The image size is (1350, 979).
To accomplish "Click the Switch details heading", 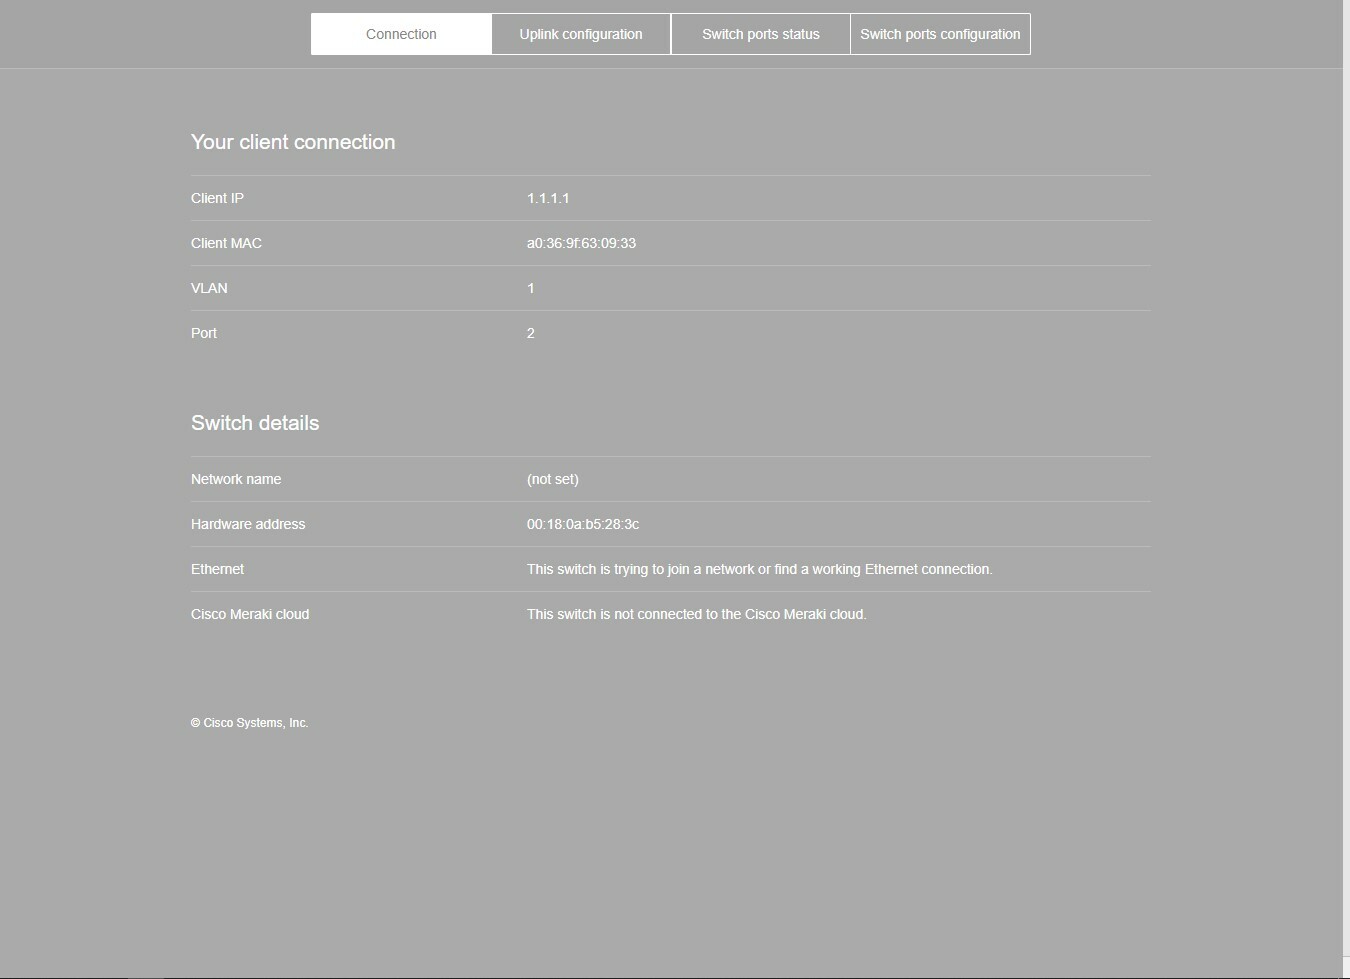I will coord(255,423).
